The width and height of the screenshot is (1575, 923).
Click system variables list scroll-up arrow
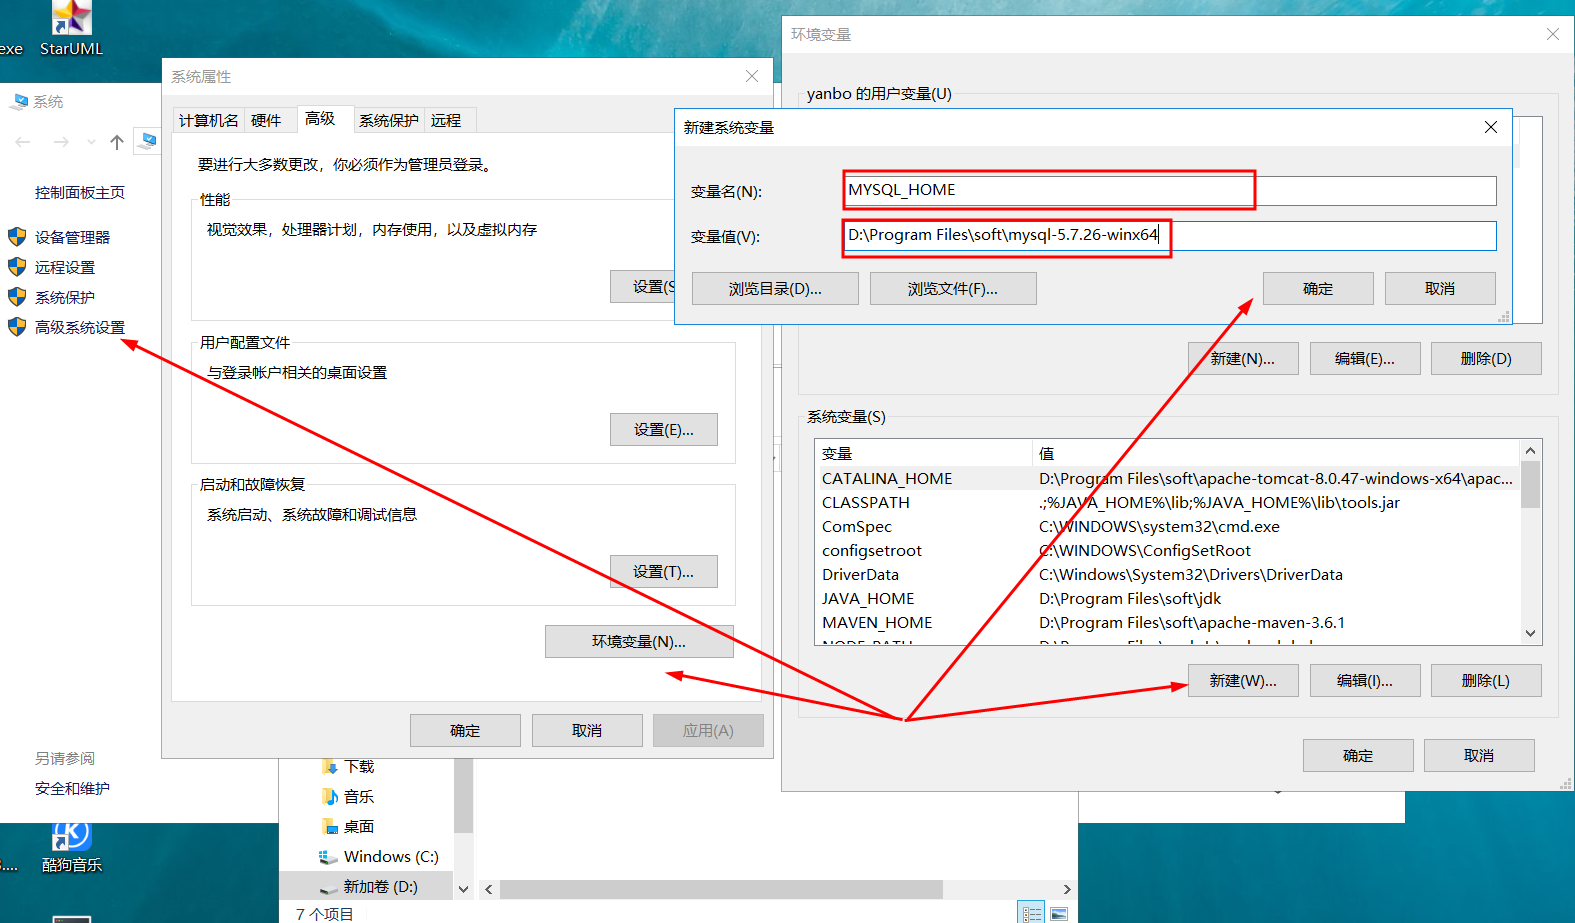[x=1530, y=451]
